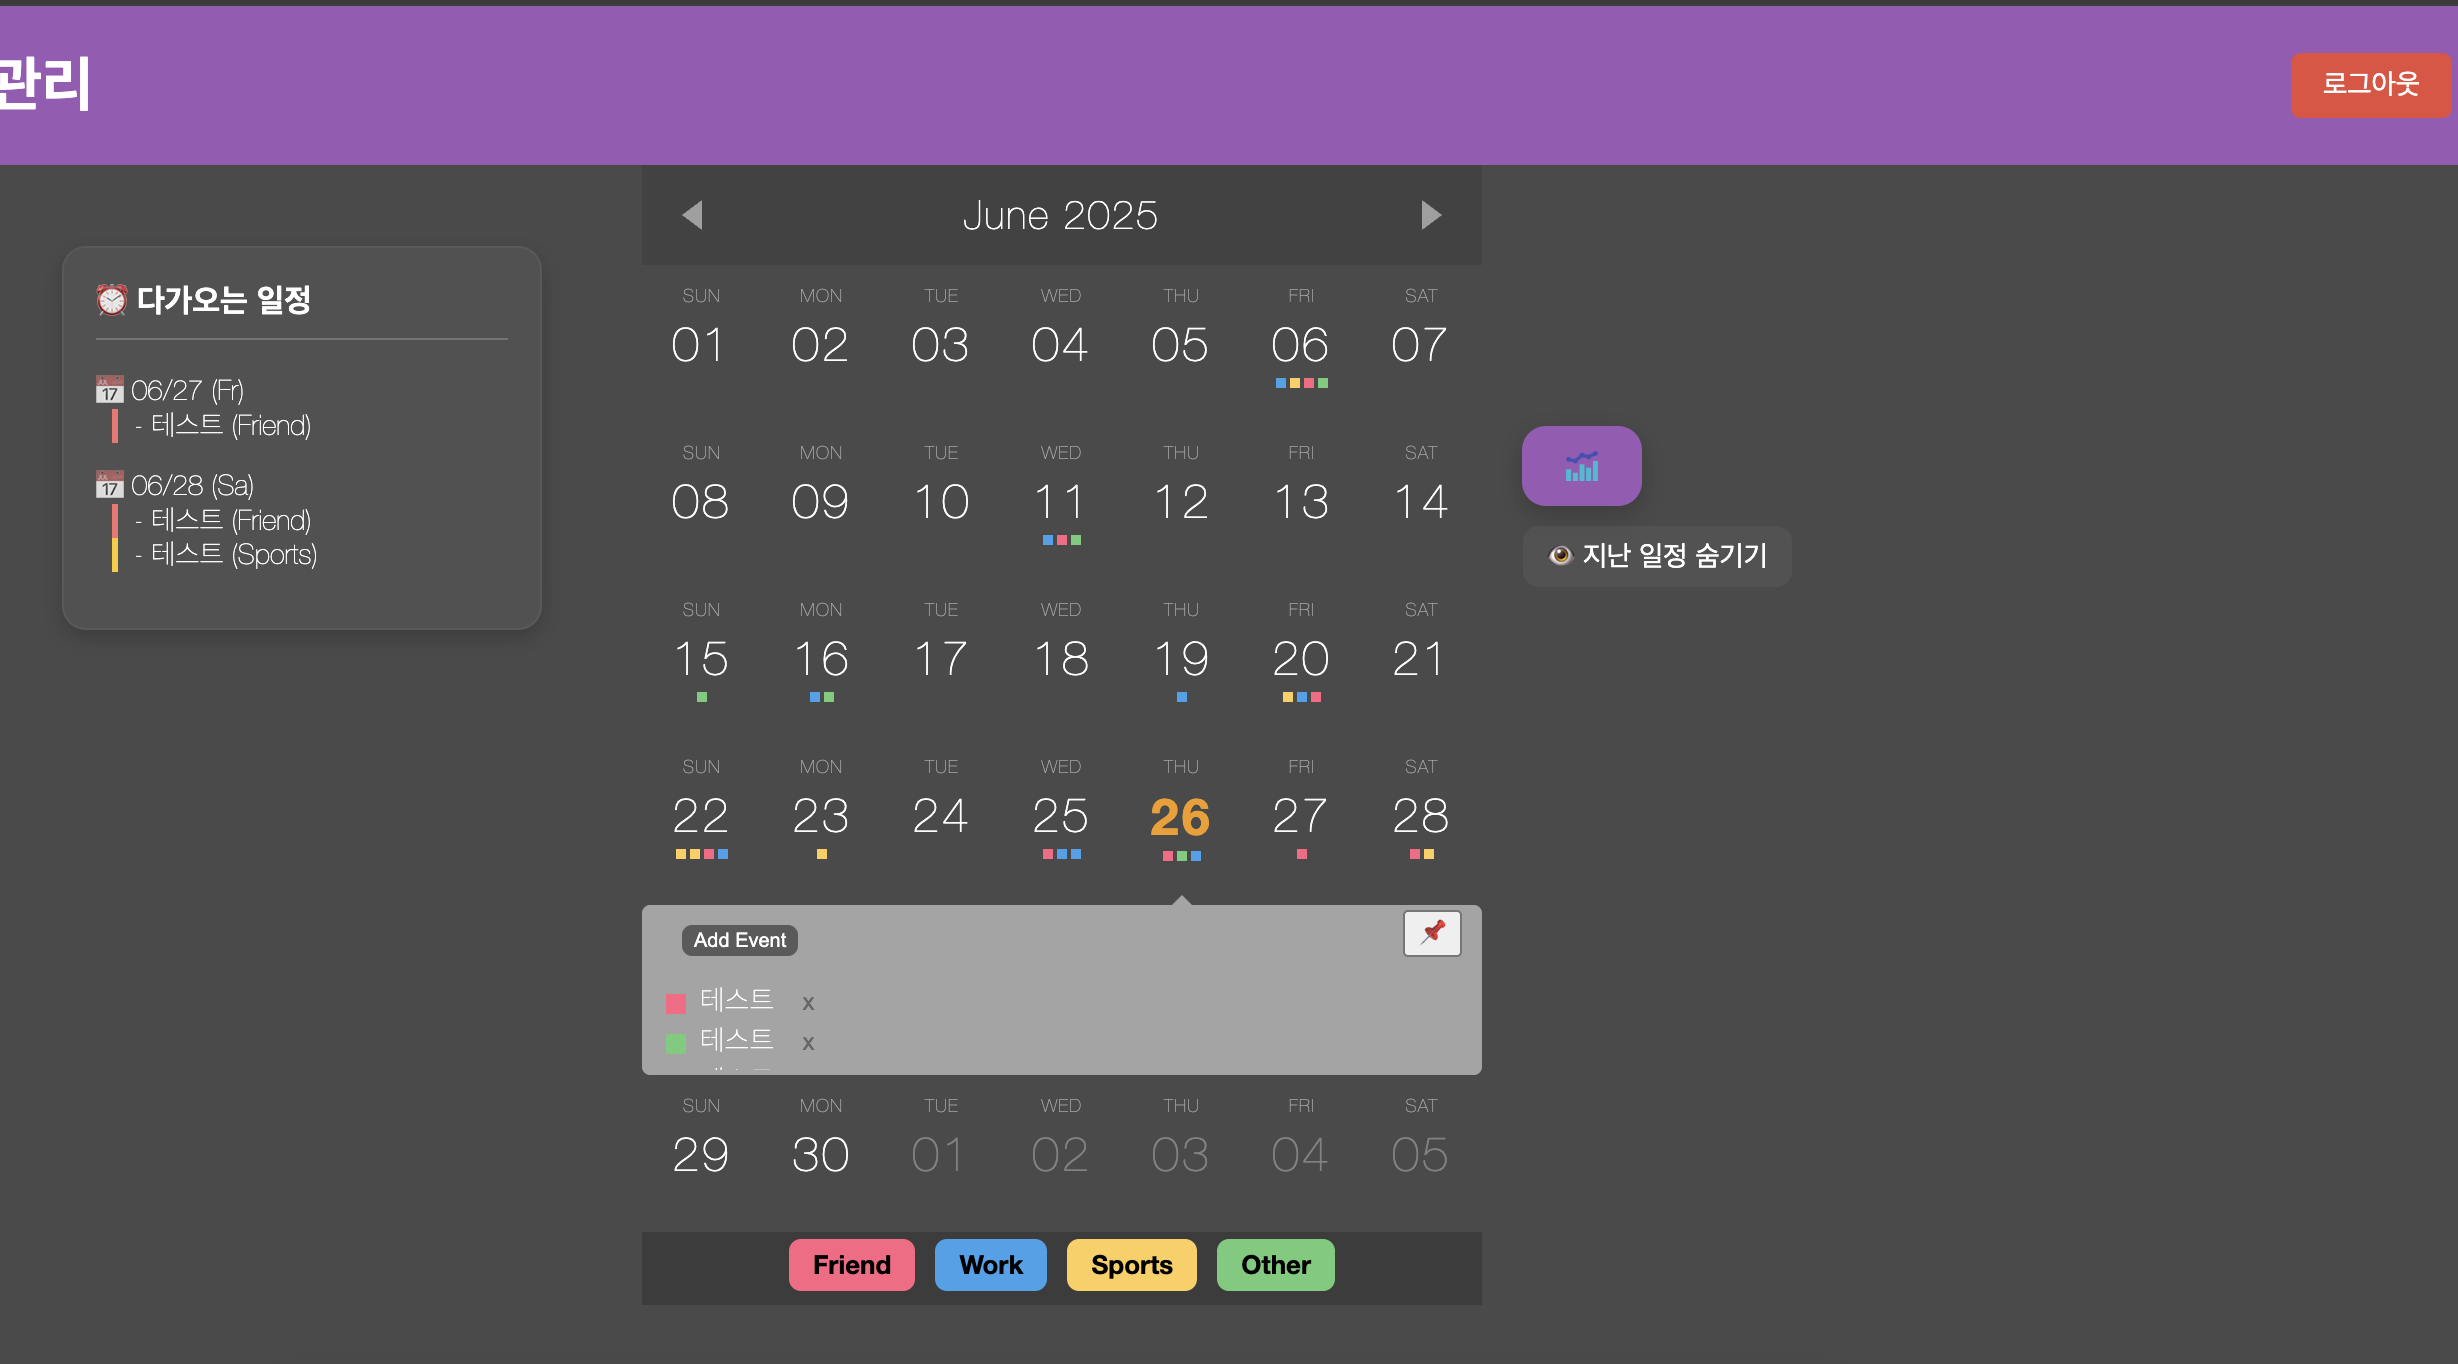Click the alarm clock icon in upcoming panel

coord(111,299)
